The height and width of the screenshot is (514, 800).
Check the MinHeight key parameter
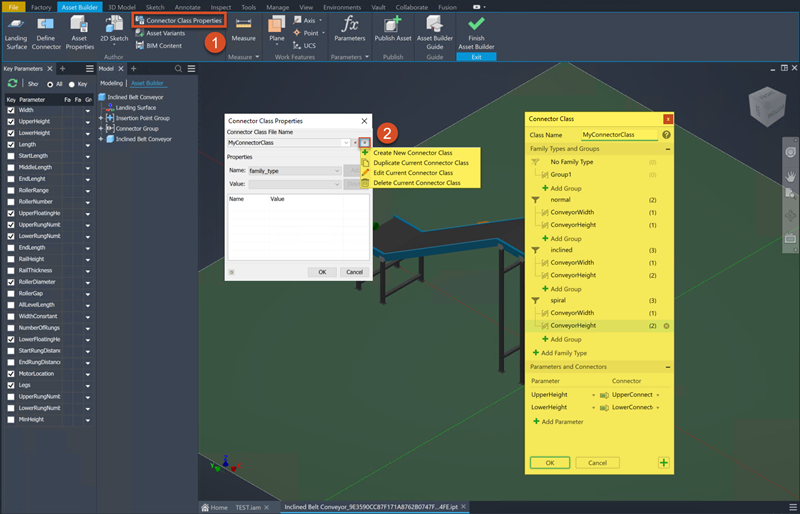pyautogui.click(x=11, y=420)
